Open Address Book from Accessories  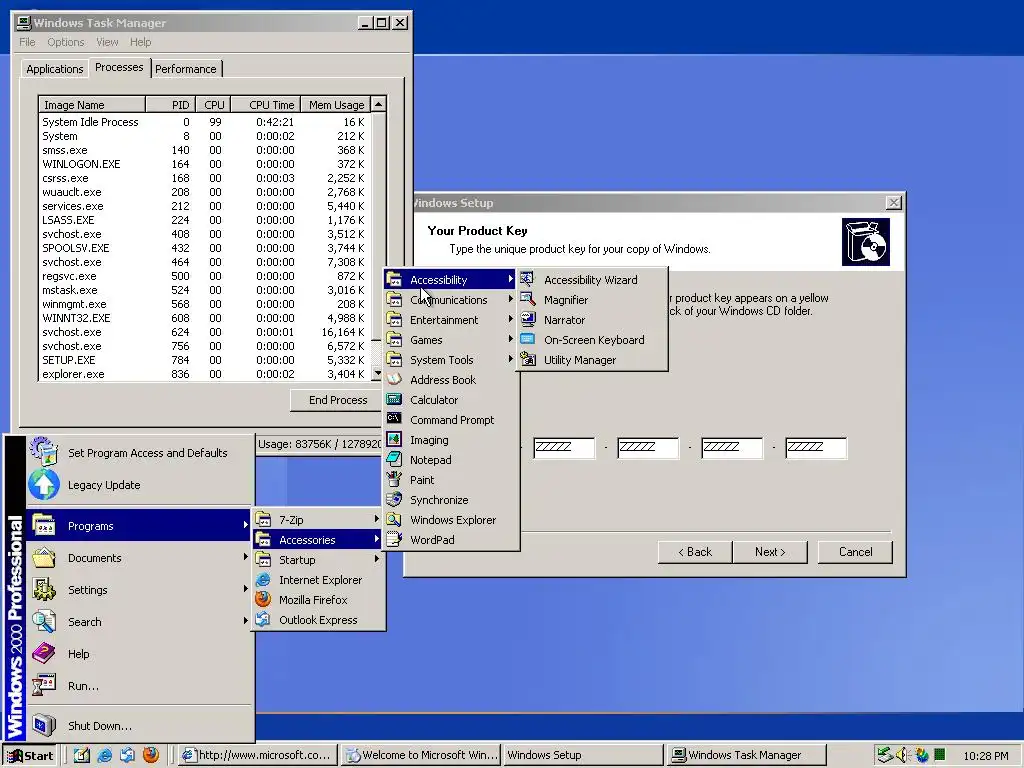coord(451,380)
